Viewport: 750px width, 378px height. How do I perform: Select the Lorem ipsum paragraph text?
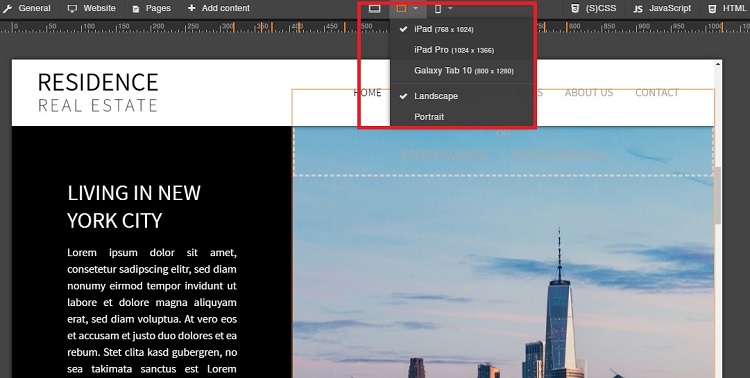[152, 311]
